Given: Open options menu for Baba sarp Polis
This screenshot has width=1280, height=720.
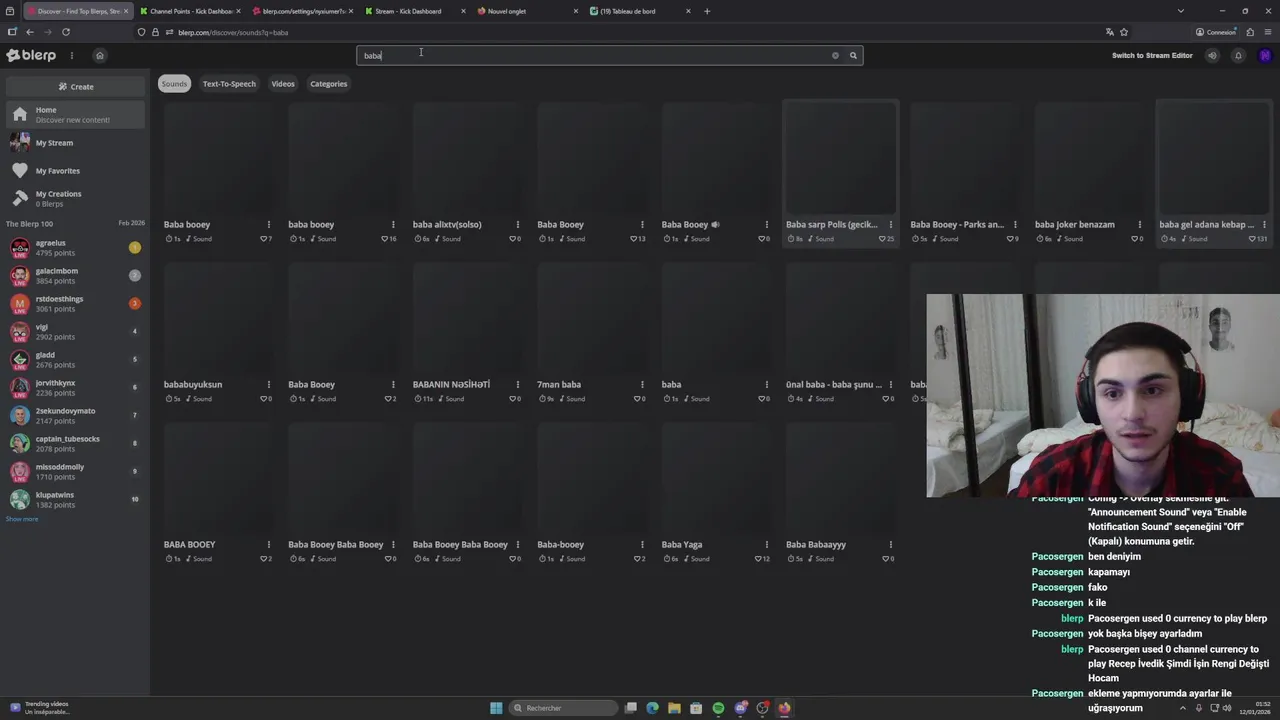Looking at the screenshot, I should pos(890,224).
